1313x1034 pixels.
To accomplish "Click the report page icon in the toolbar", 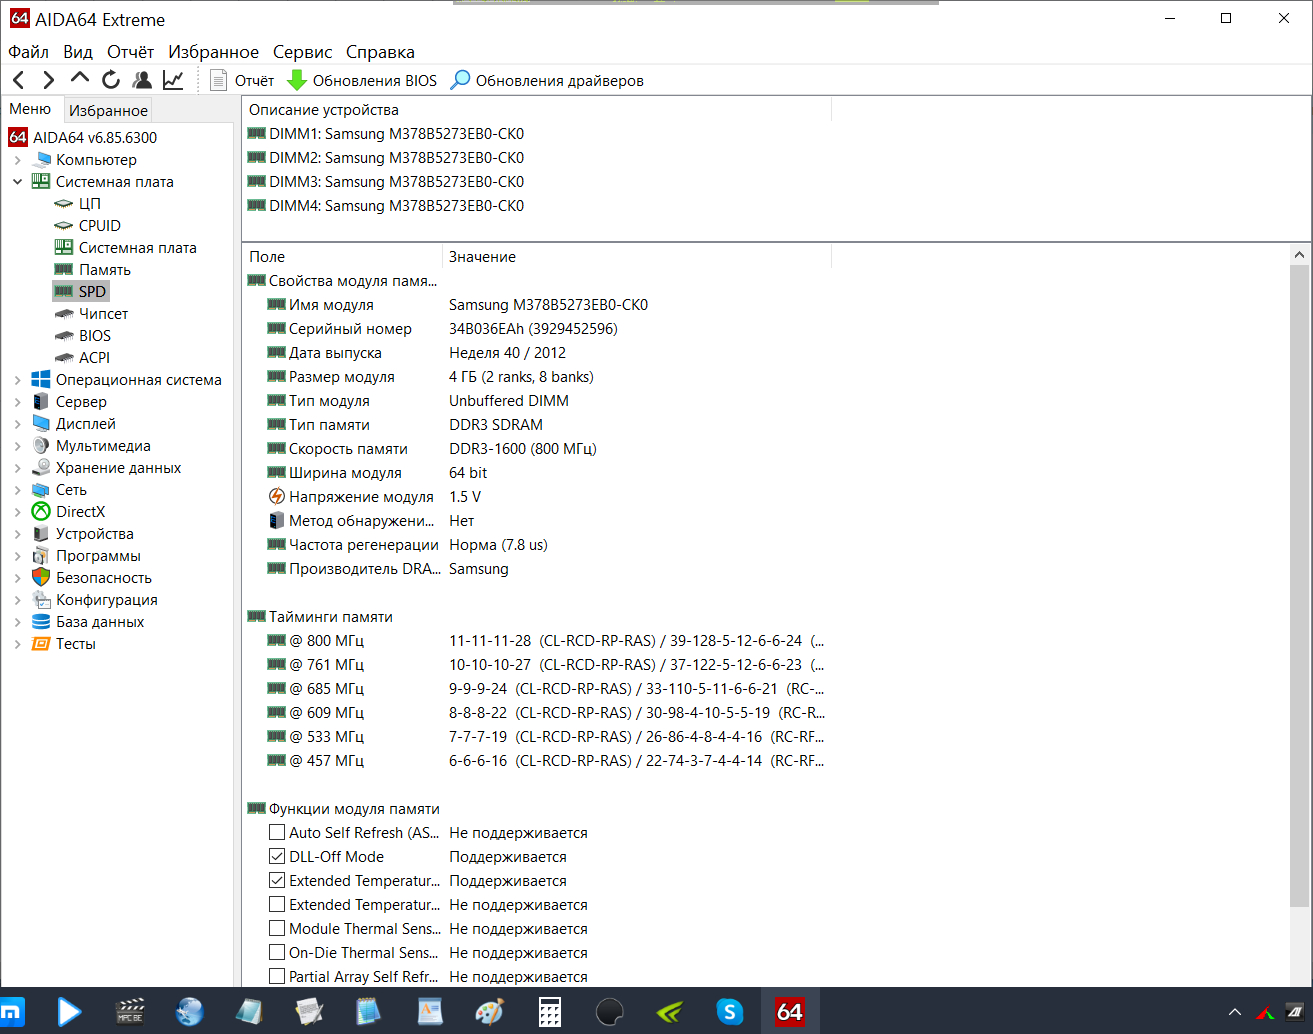I will [219, 80].
